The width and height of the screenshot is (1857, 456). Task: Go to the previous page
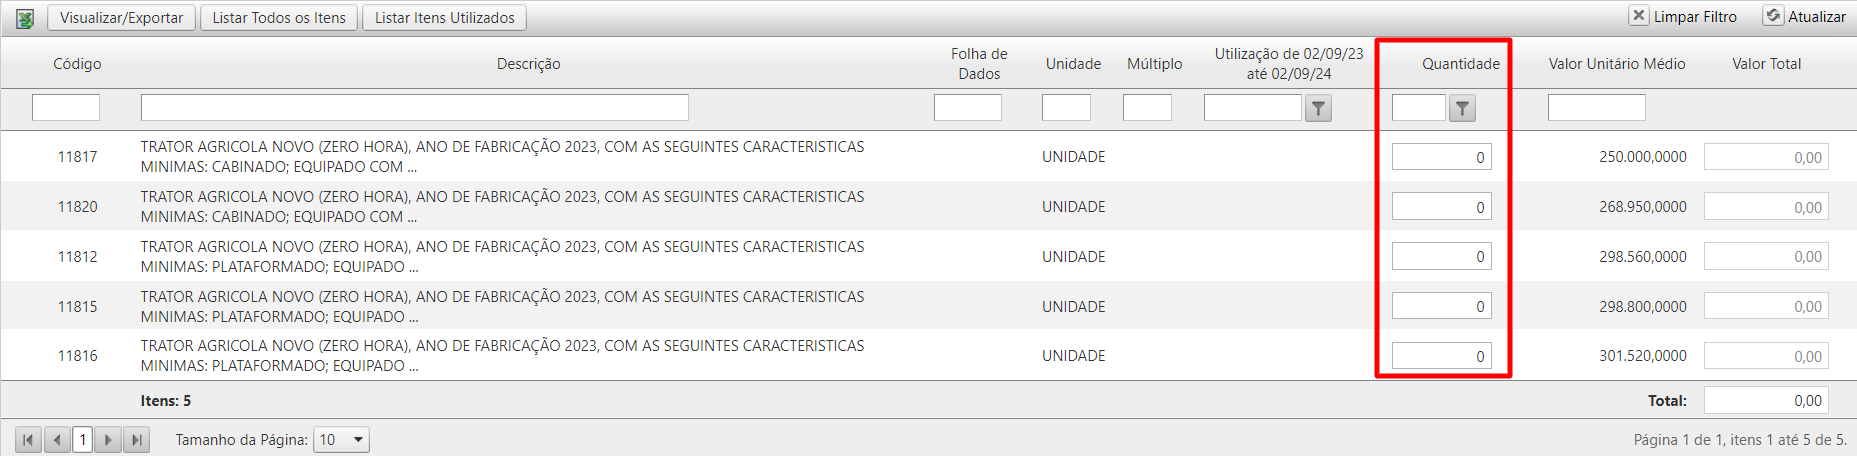(x=57, y=440)
